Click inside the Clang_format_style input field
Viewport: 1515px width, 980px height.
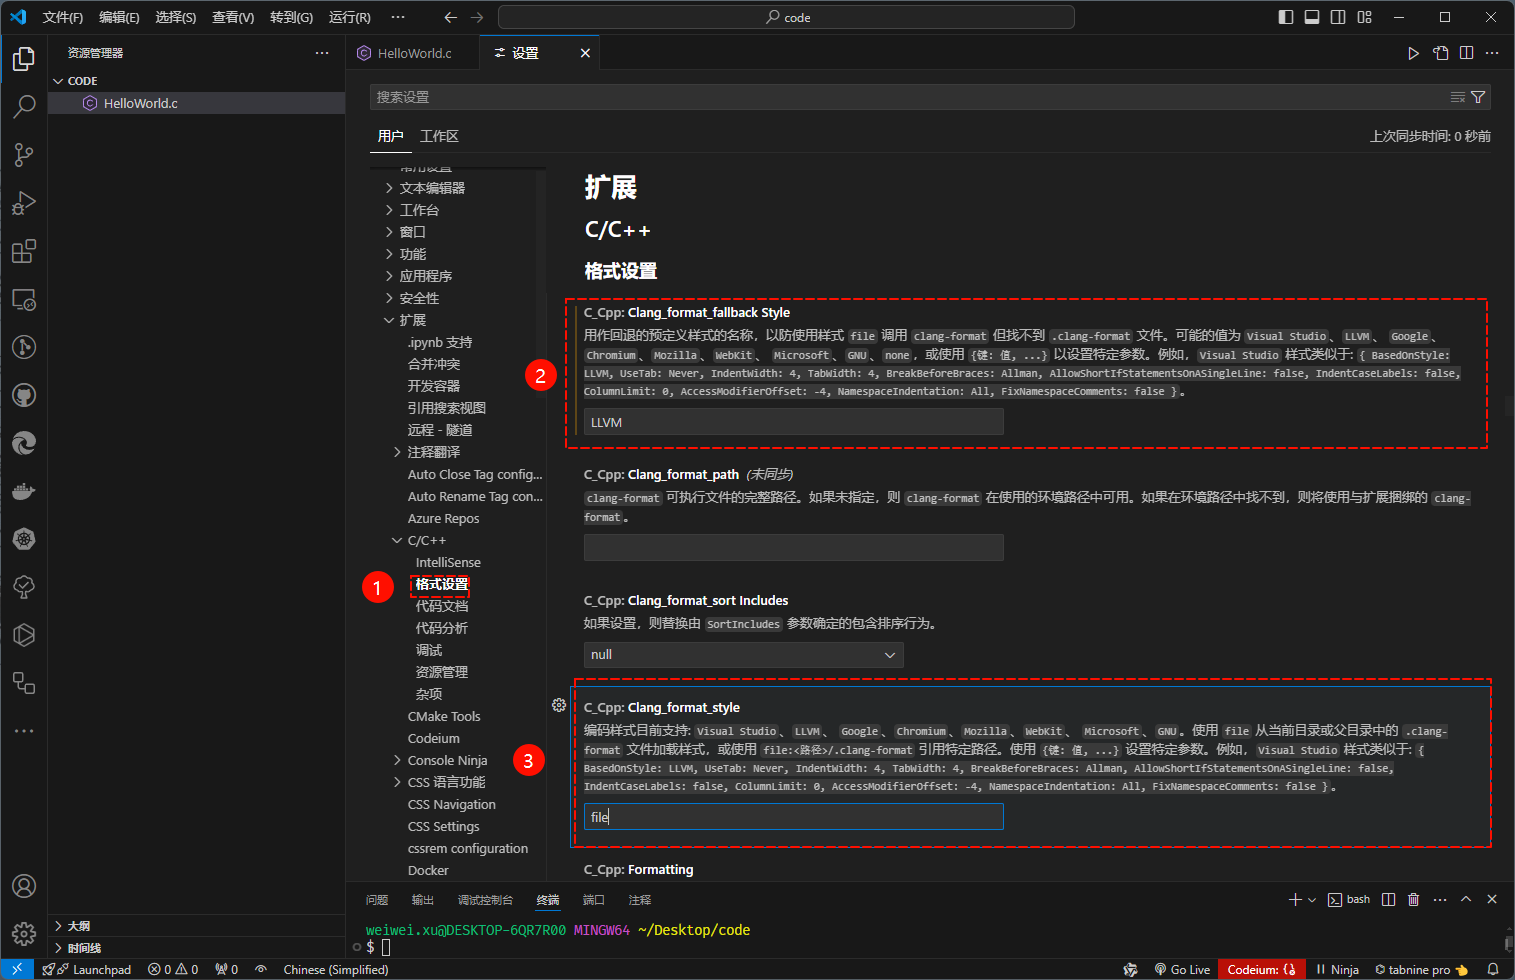(793, 816)
